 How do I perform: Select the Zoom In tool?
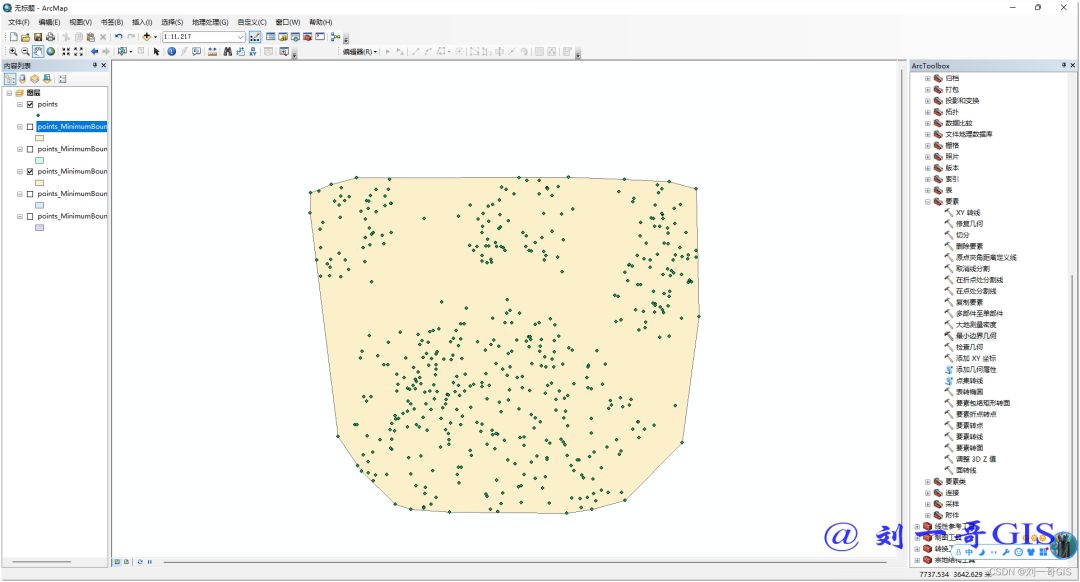click(13, 52)
